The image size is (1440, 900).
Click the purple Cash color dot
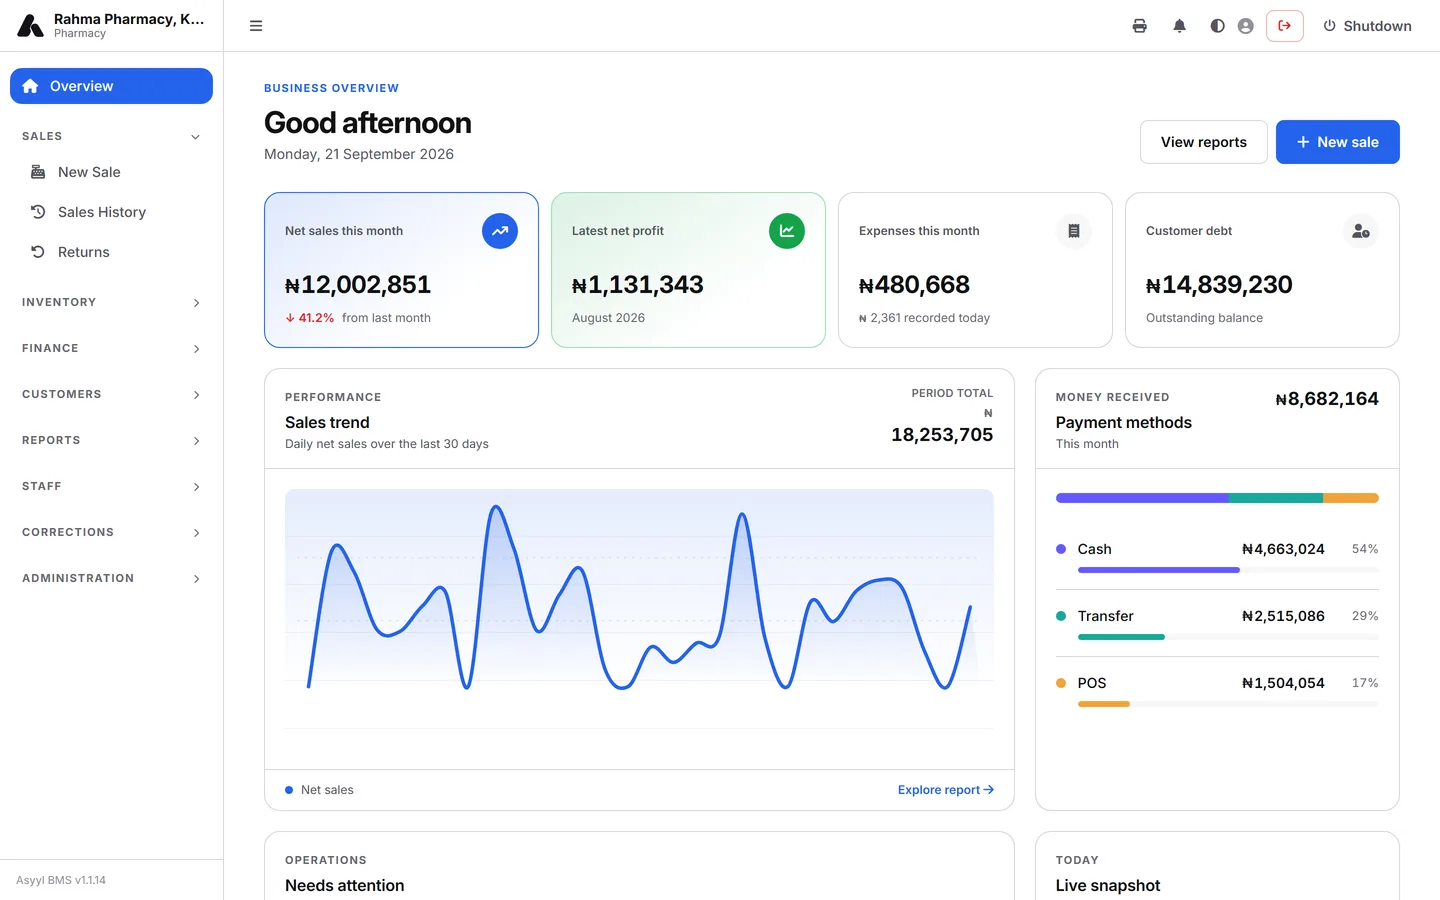1061,549
